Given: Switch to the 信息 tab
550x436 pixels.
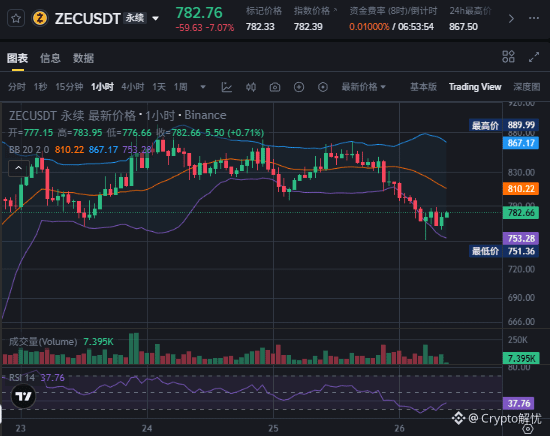Looking at the screenshot, I should 50,58.
